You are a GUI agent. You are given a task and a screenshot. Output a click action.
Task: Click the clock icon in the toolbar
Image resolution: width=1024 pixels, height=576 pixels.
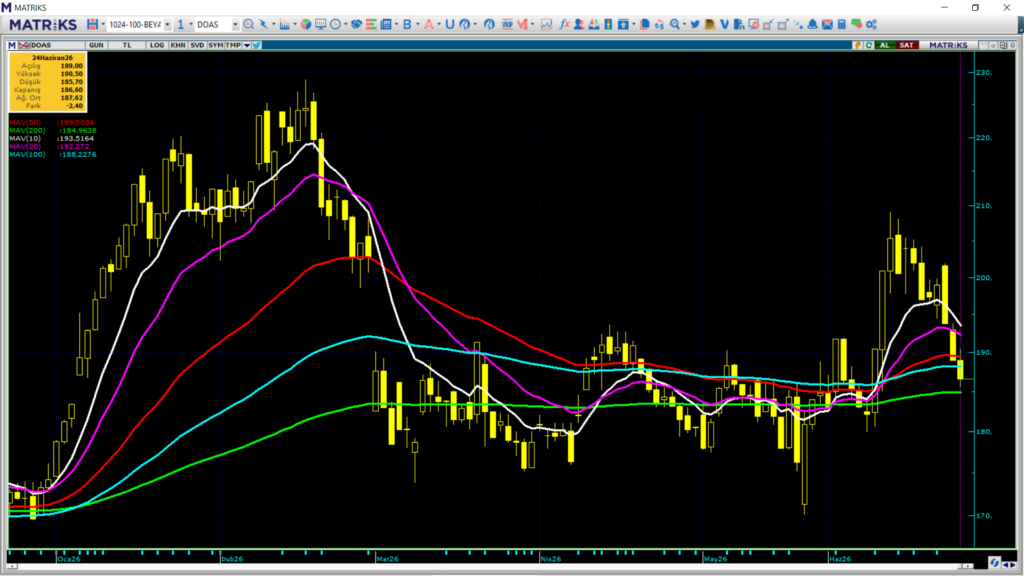pyautogui.click(x=335, y=24)
